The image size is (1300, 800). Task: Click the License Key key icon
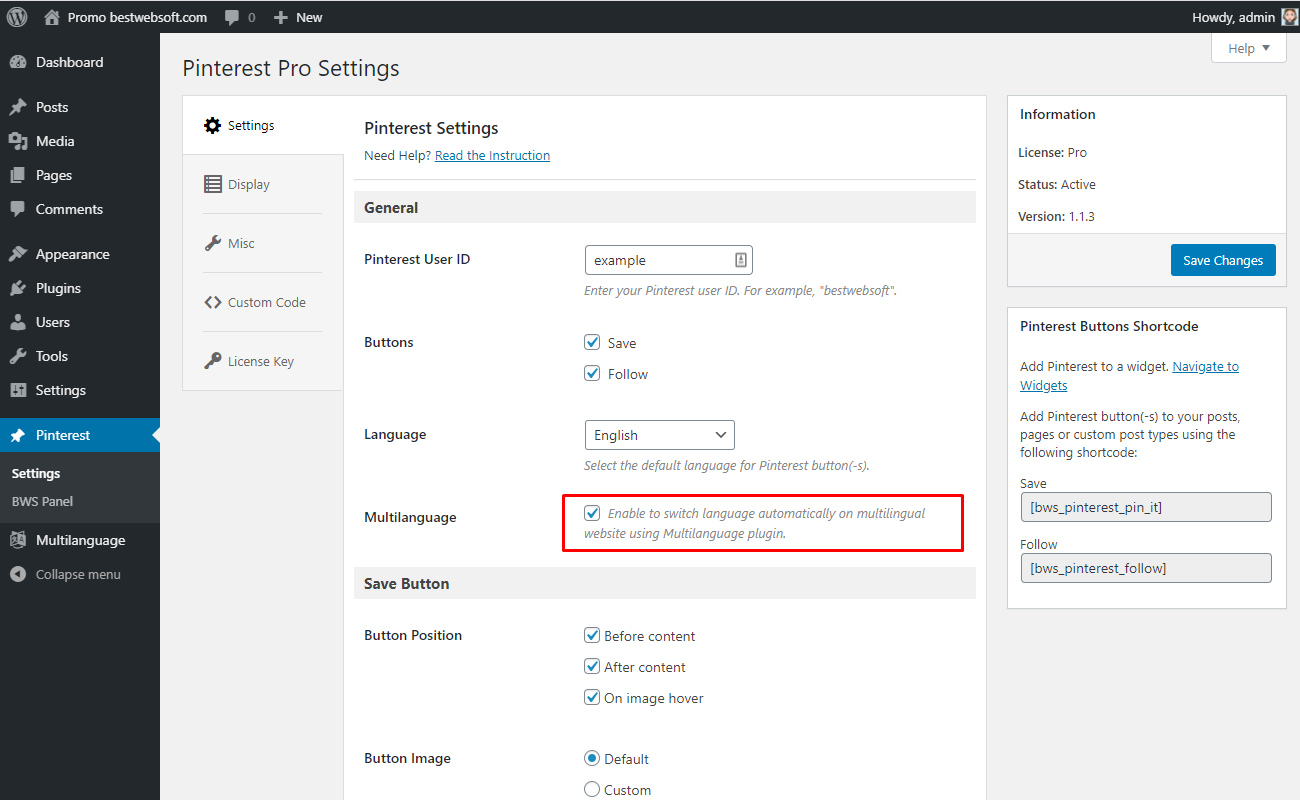[x=212, y=361]
